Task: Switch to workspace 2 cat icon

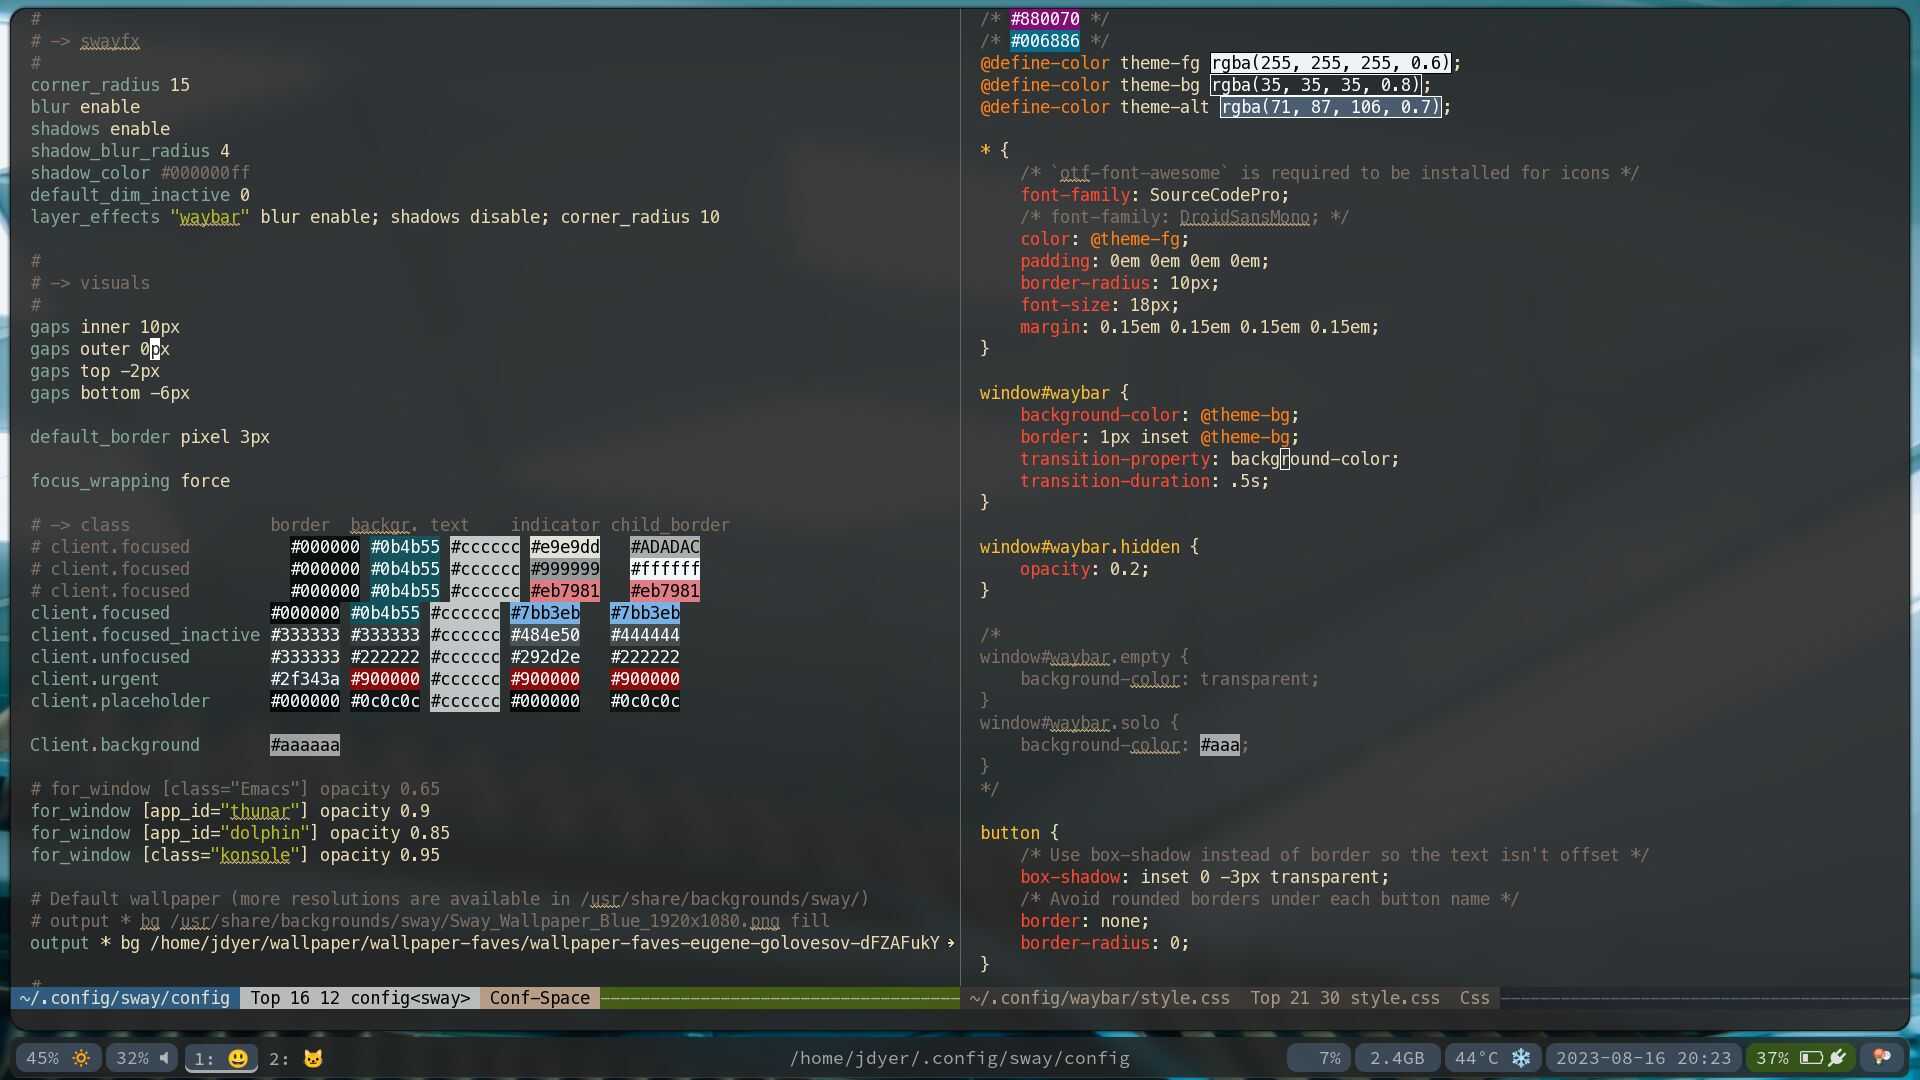Action: coord(313,1059)
